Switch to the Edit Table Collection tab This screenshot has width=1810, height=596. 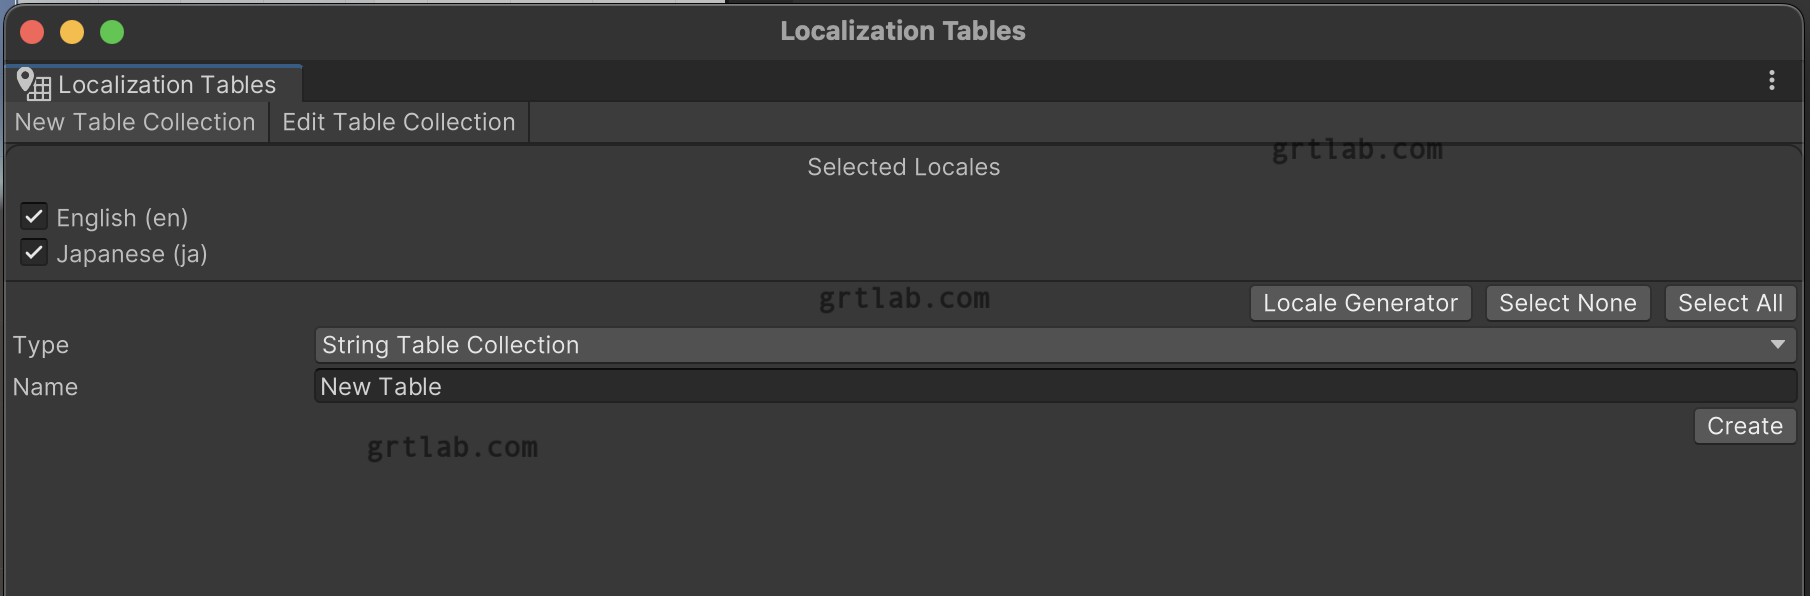[x=397, y=121]
